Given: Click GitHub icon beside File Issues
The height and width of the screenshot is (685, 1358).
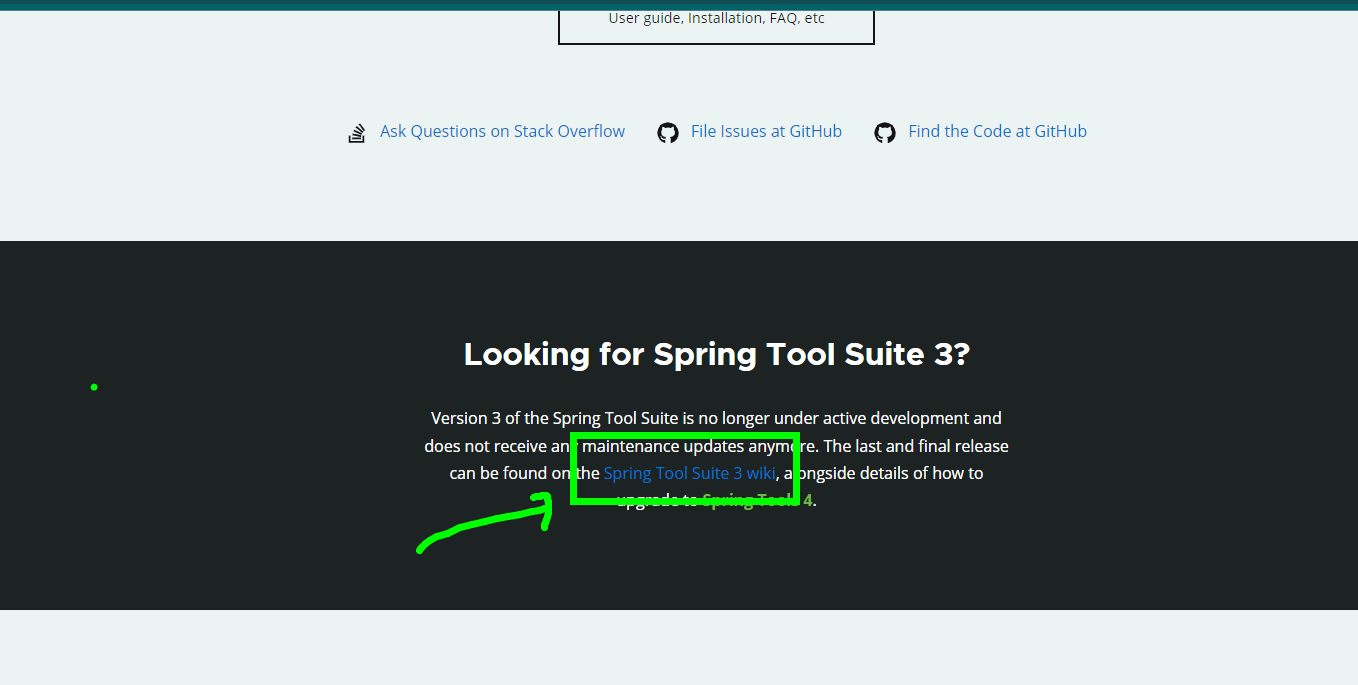Looking at the screenshot, I should (x=668, y=133).
